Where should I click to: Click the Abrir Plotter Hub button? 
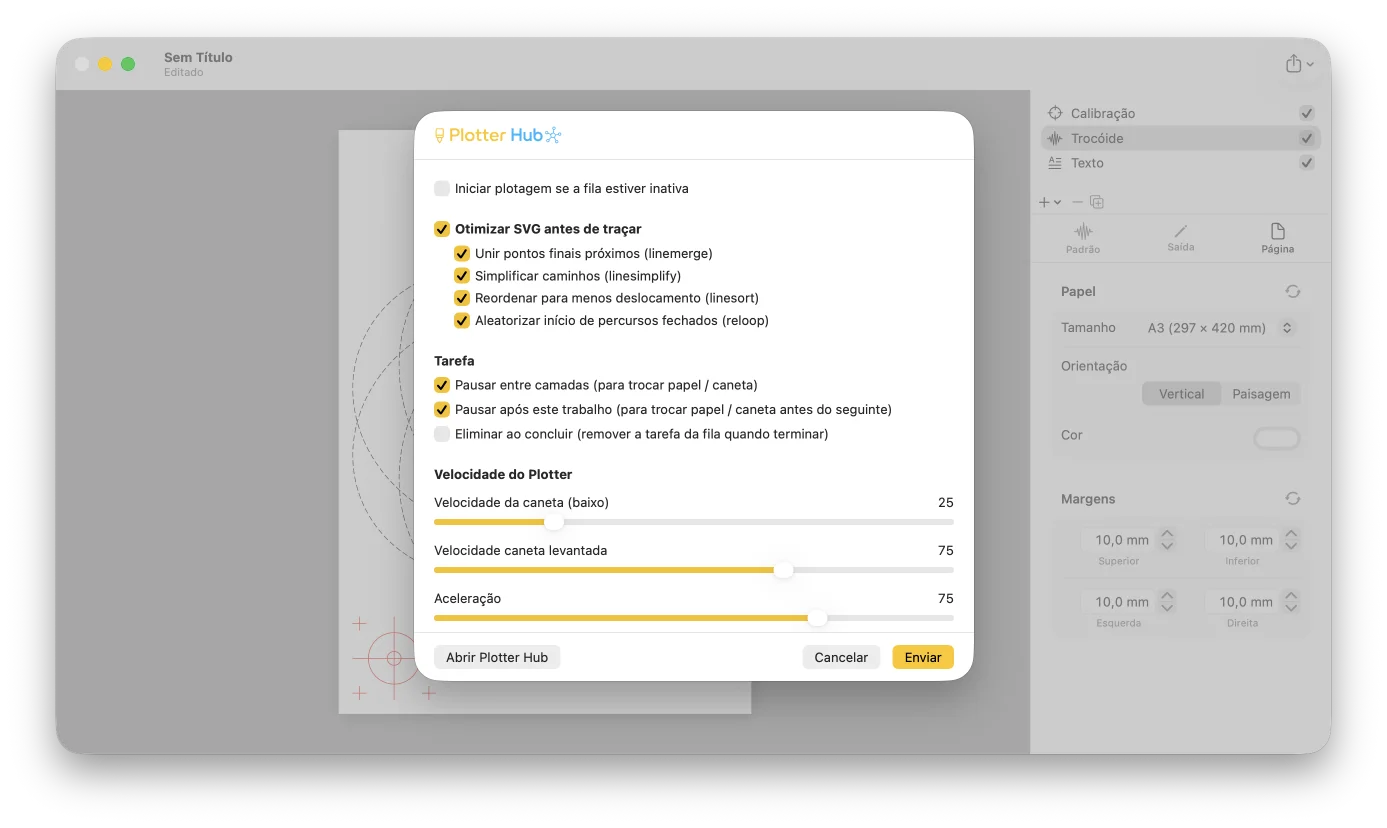[x=497, y=657]
